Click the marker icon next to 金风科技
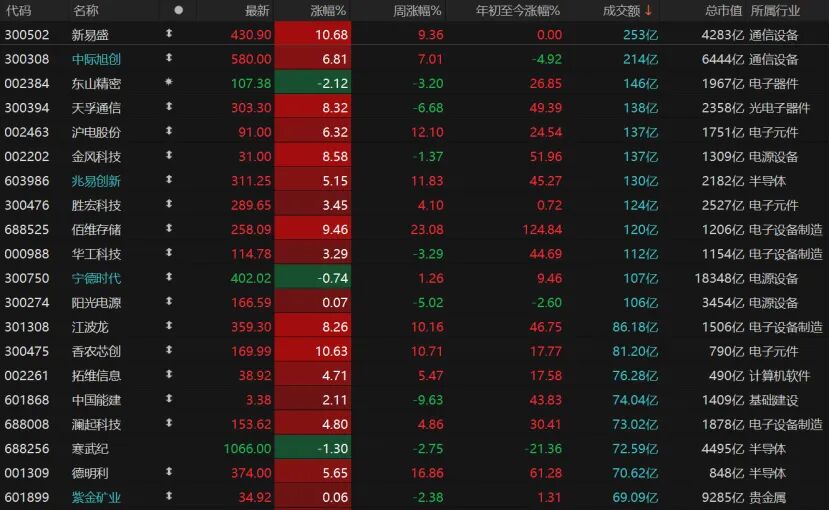 tap(169, 156)
